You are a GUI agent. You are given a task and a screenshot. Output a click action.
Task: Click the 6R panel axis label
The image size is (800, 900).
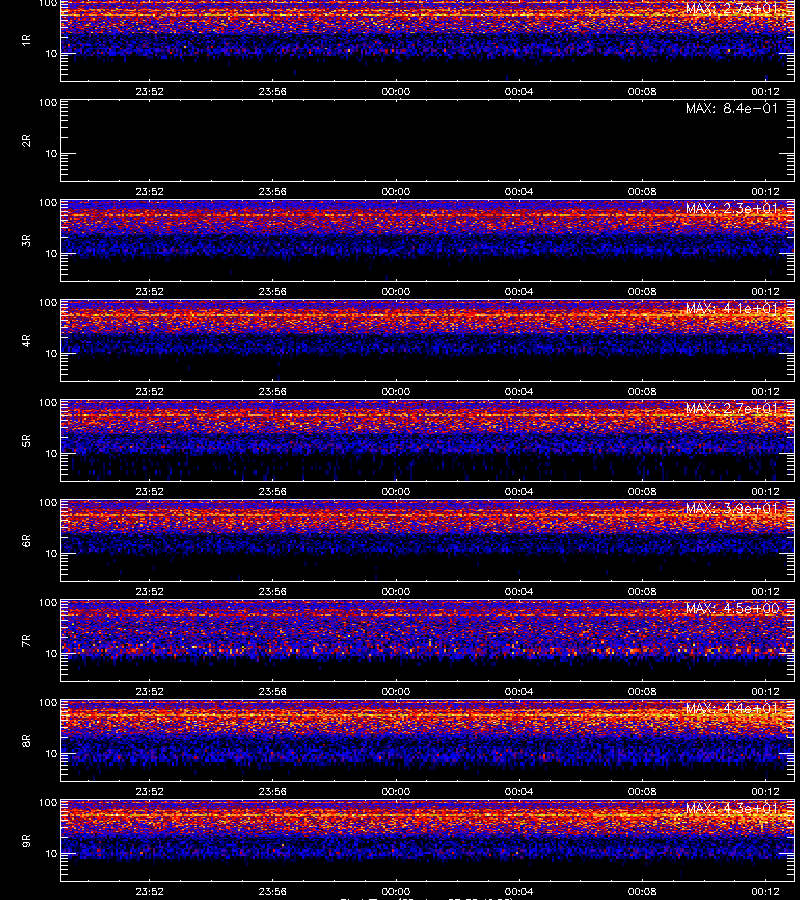coord(26,541)
